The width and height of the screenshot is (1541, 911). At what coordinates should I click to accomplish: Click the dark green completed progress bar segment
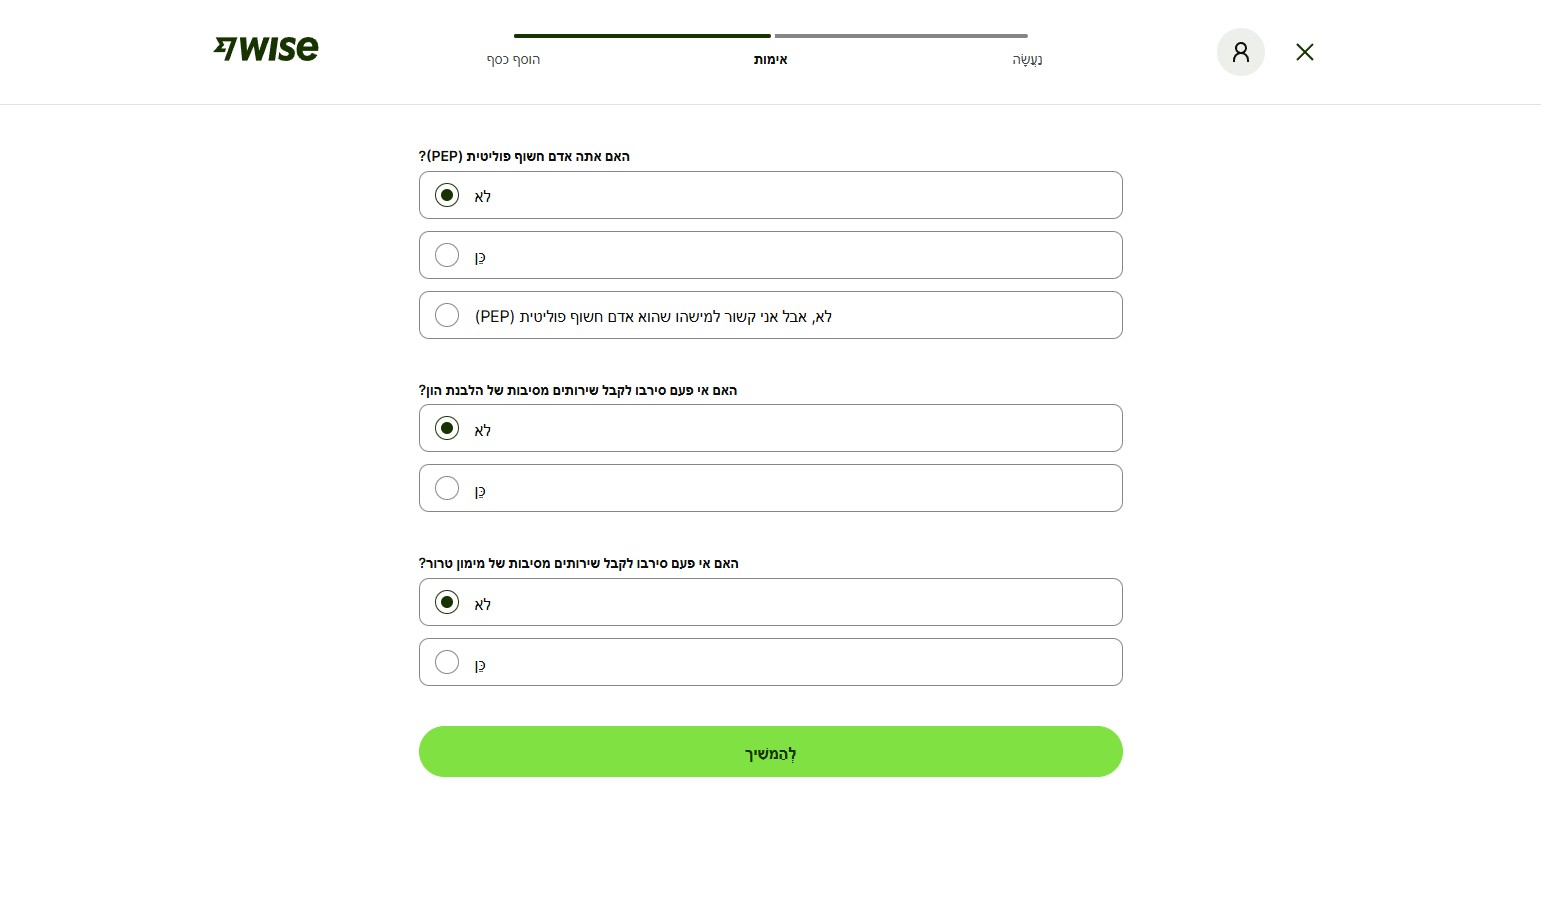642,36
